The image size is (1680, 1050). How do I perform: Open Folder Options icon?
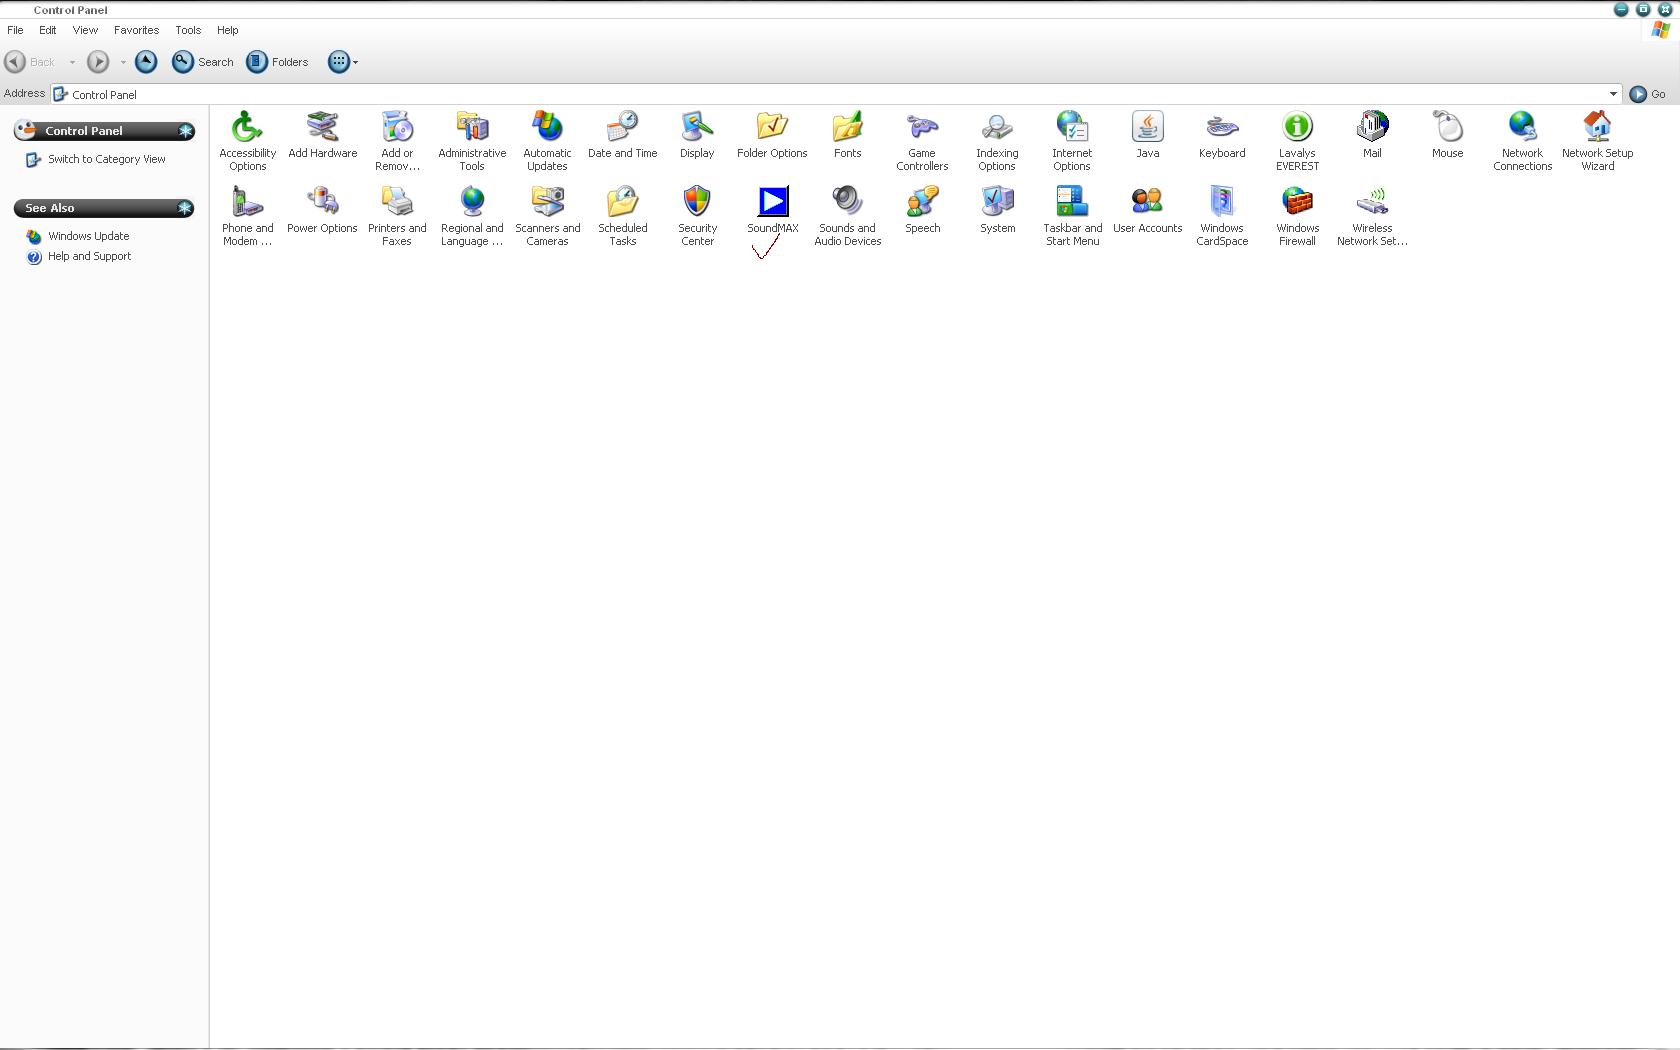pyautogui.click(x=772, y=127)
